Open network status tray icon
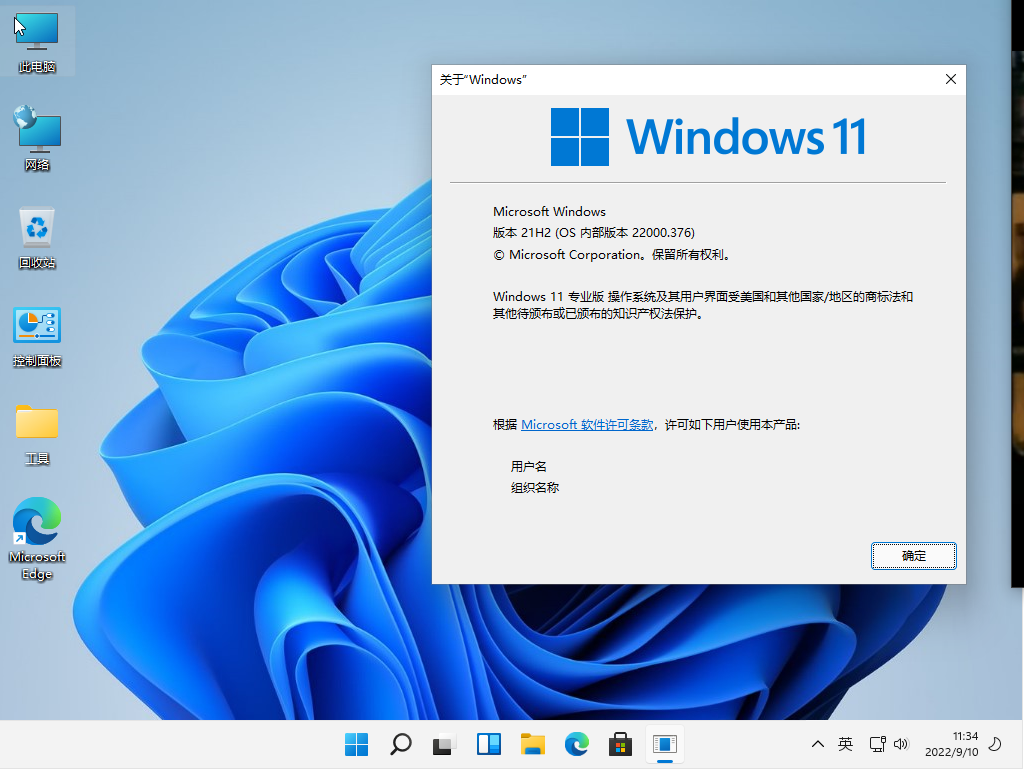This screenshot has height=770, width=1024. (877, 744)
